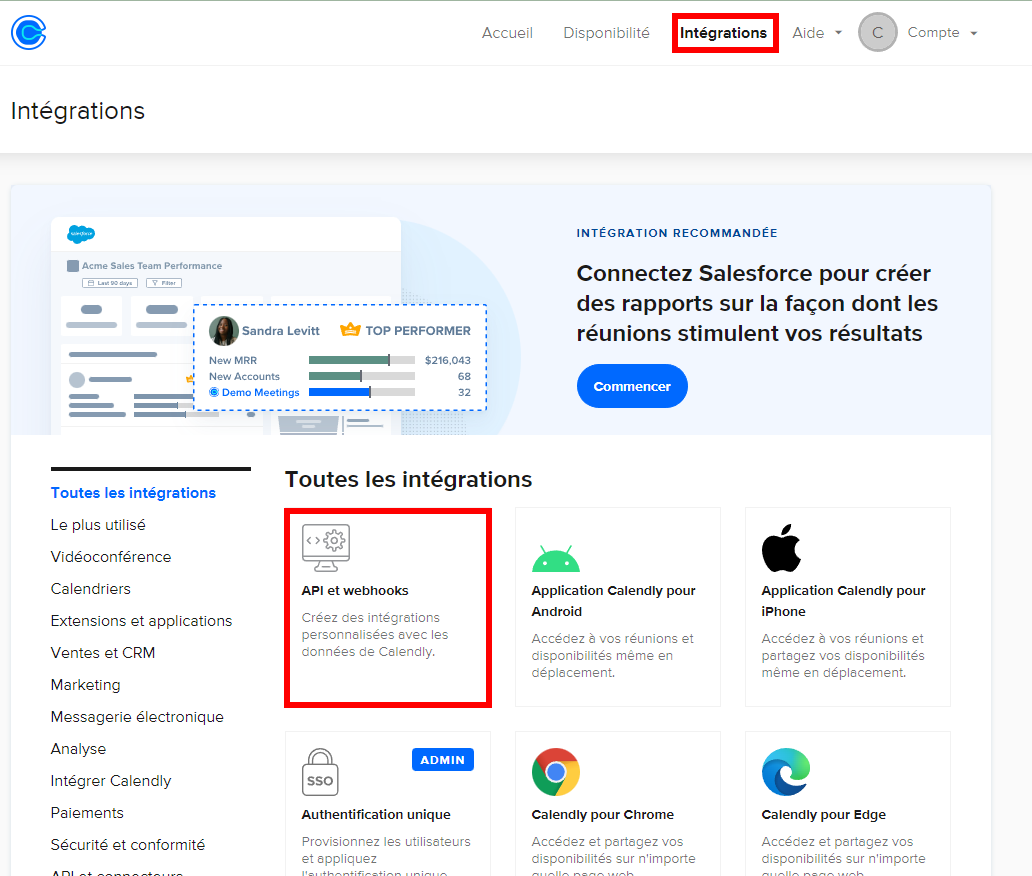Filter by Calendriers category
Viewport: 1032px width, 876px height.
click(91, 589)
